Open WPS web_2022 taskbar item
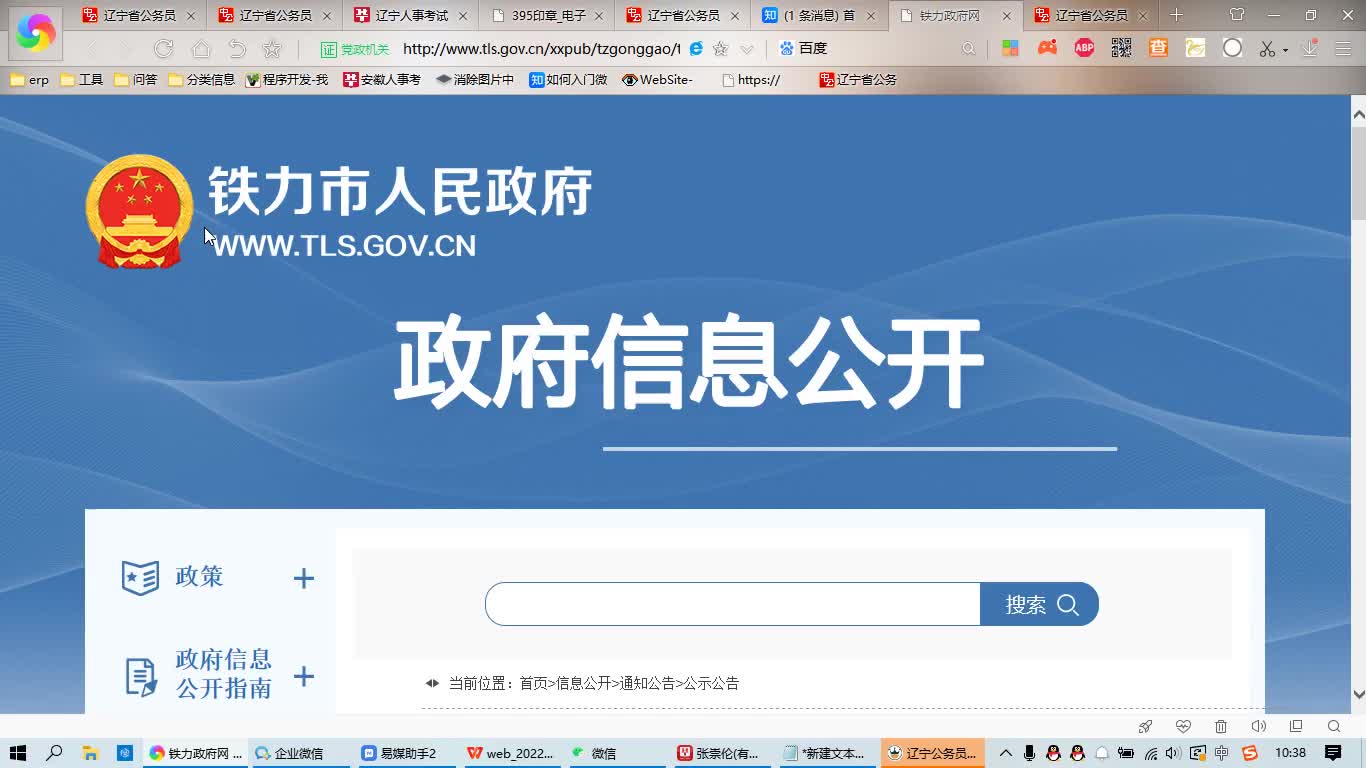The height and width of the screenshot is (768, 1366). [x=512, y=753]
